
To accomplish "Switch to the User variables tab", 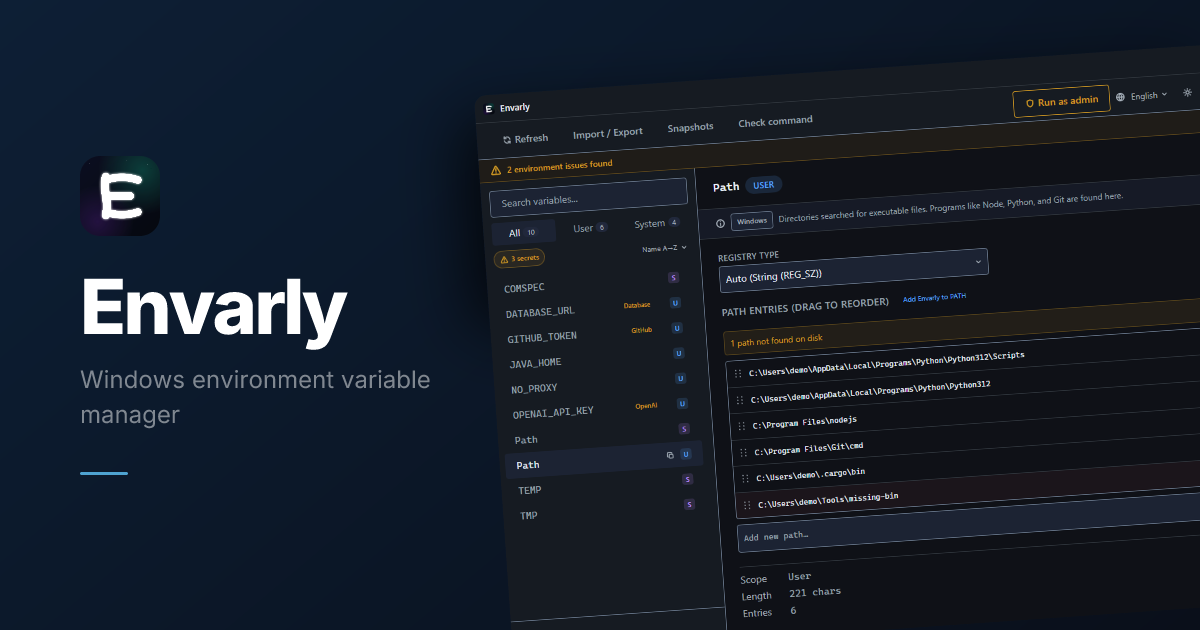I will pyautogui.click(x=589, y=228).
